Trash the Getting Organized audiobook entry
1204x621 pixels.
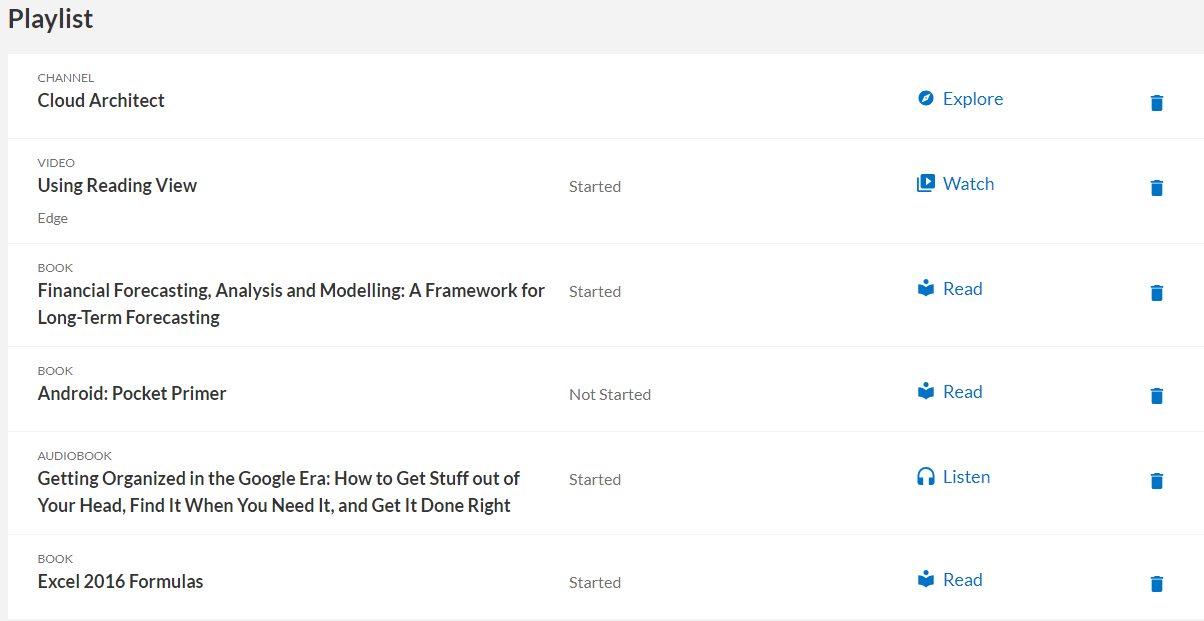point(1157,480)
